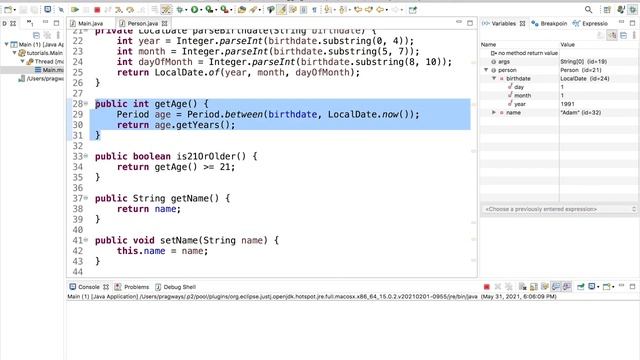Toggle Show Logical Structure in Variables view

[x=612, y=36]
